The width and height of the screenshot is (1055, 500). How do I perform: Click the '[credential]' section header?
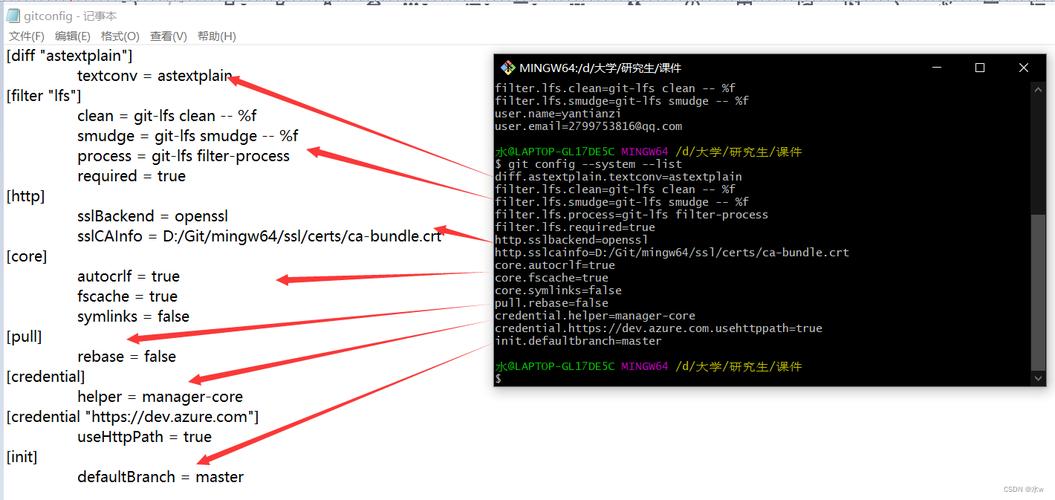46,376
